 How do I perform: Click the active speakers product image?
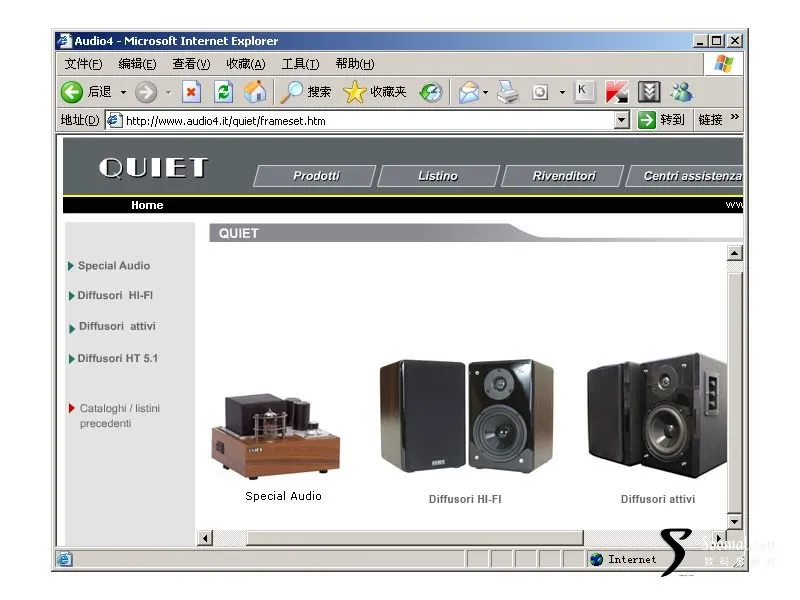pos(657,415)
